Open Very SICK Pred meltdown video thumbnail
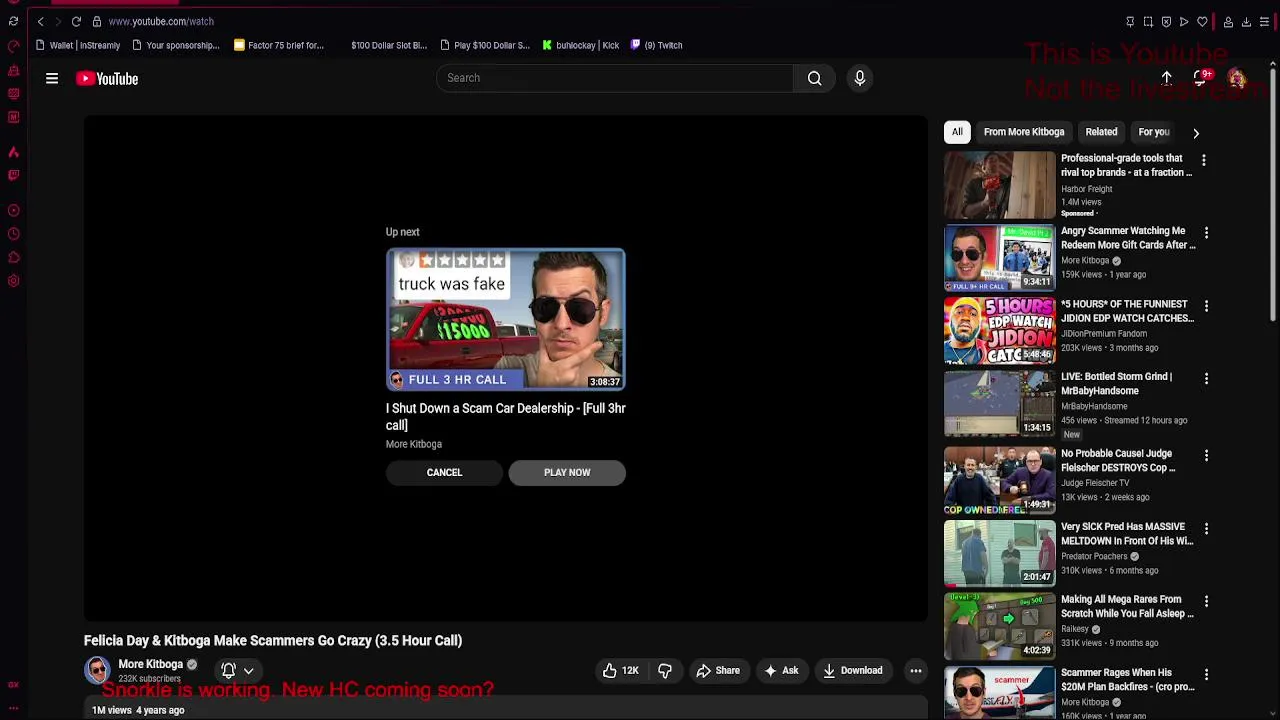Image resolution: width=1280 pixels, height=720 pixels. coord(999,554)
